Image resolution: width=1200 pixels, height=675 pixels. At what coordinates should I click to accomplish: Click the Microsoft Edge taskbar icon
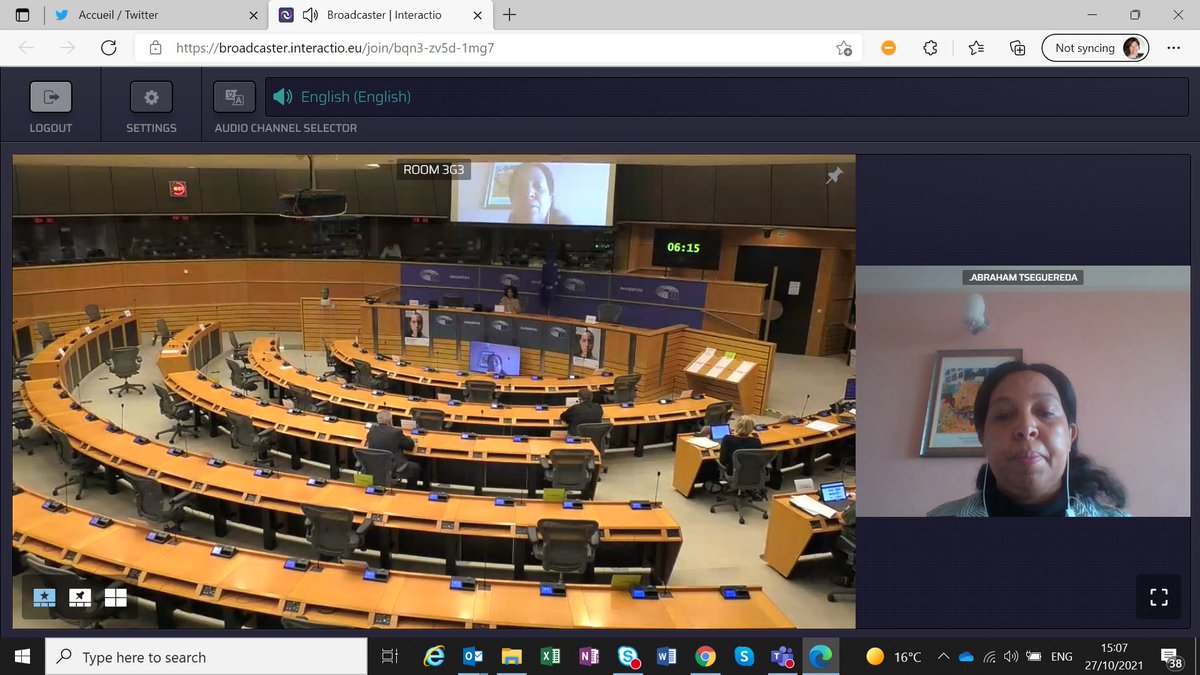point(821,657)
